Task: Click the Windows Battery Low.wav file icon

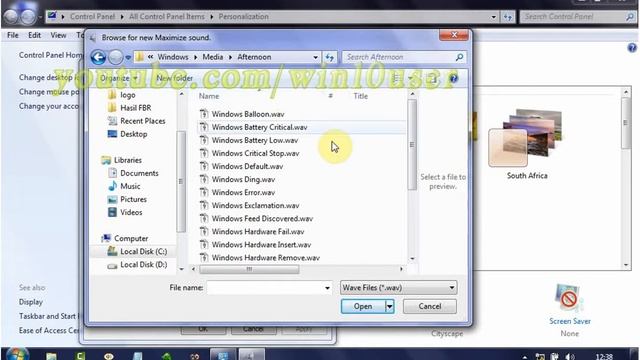Action: click(x=204, y=140)
